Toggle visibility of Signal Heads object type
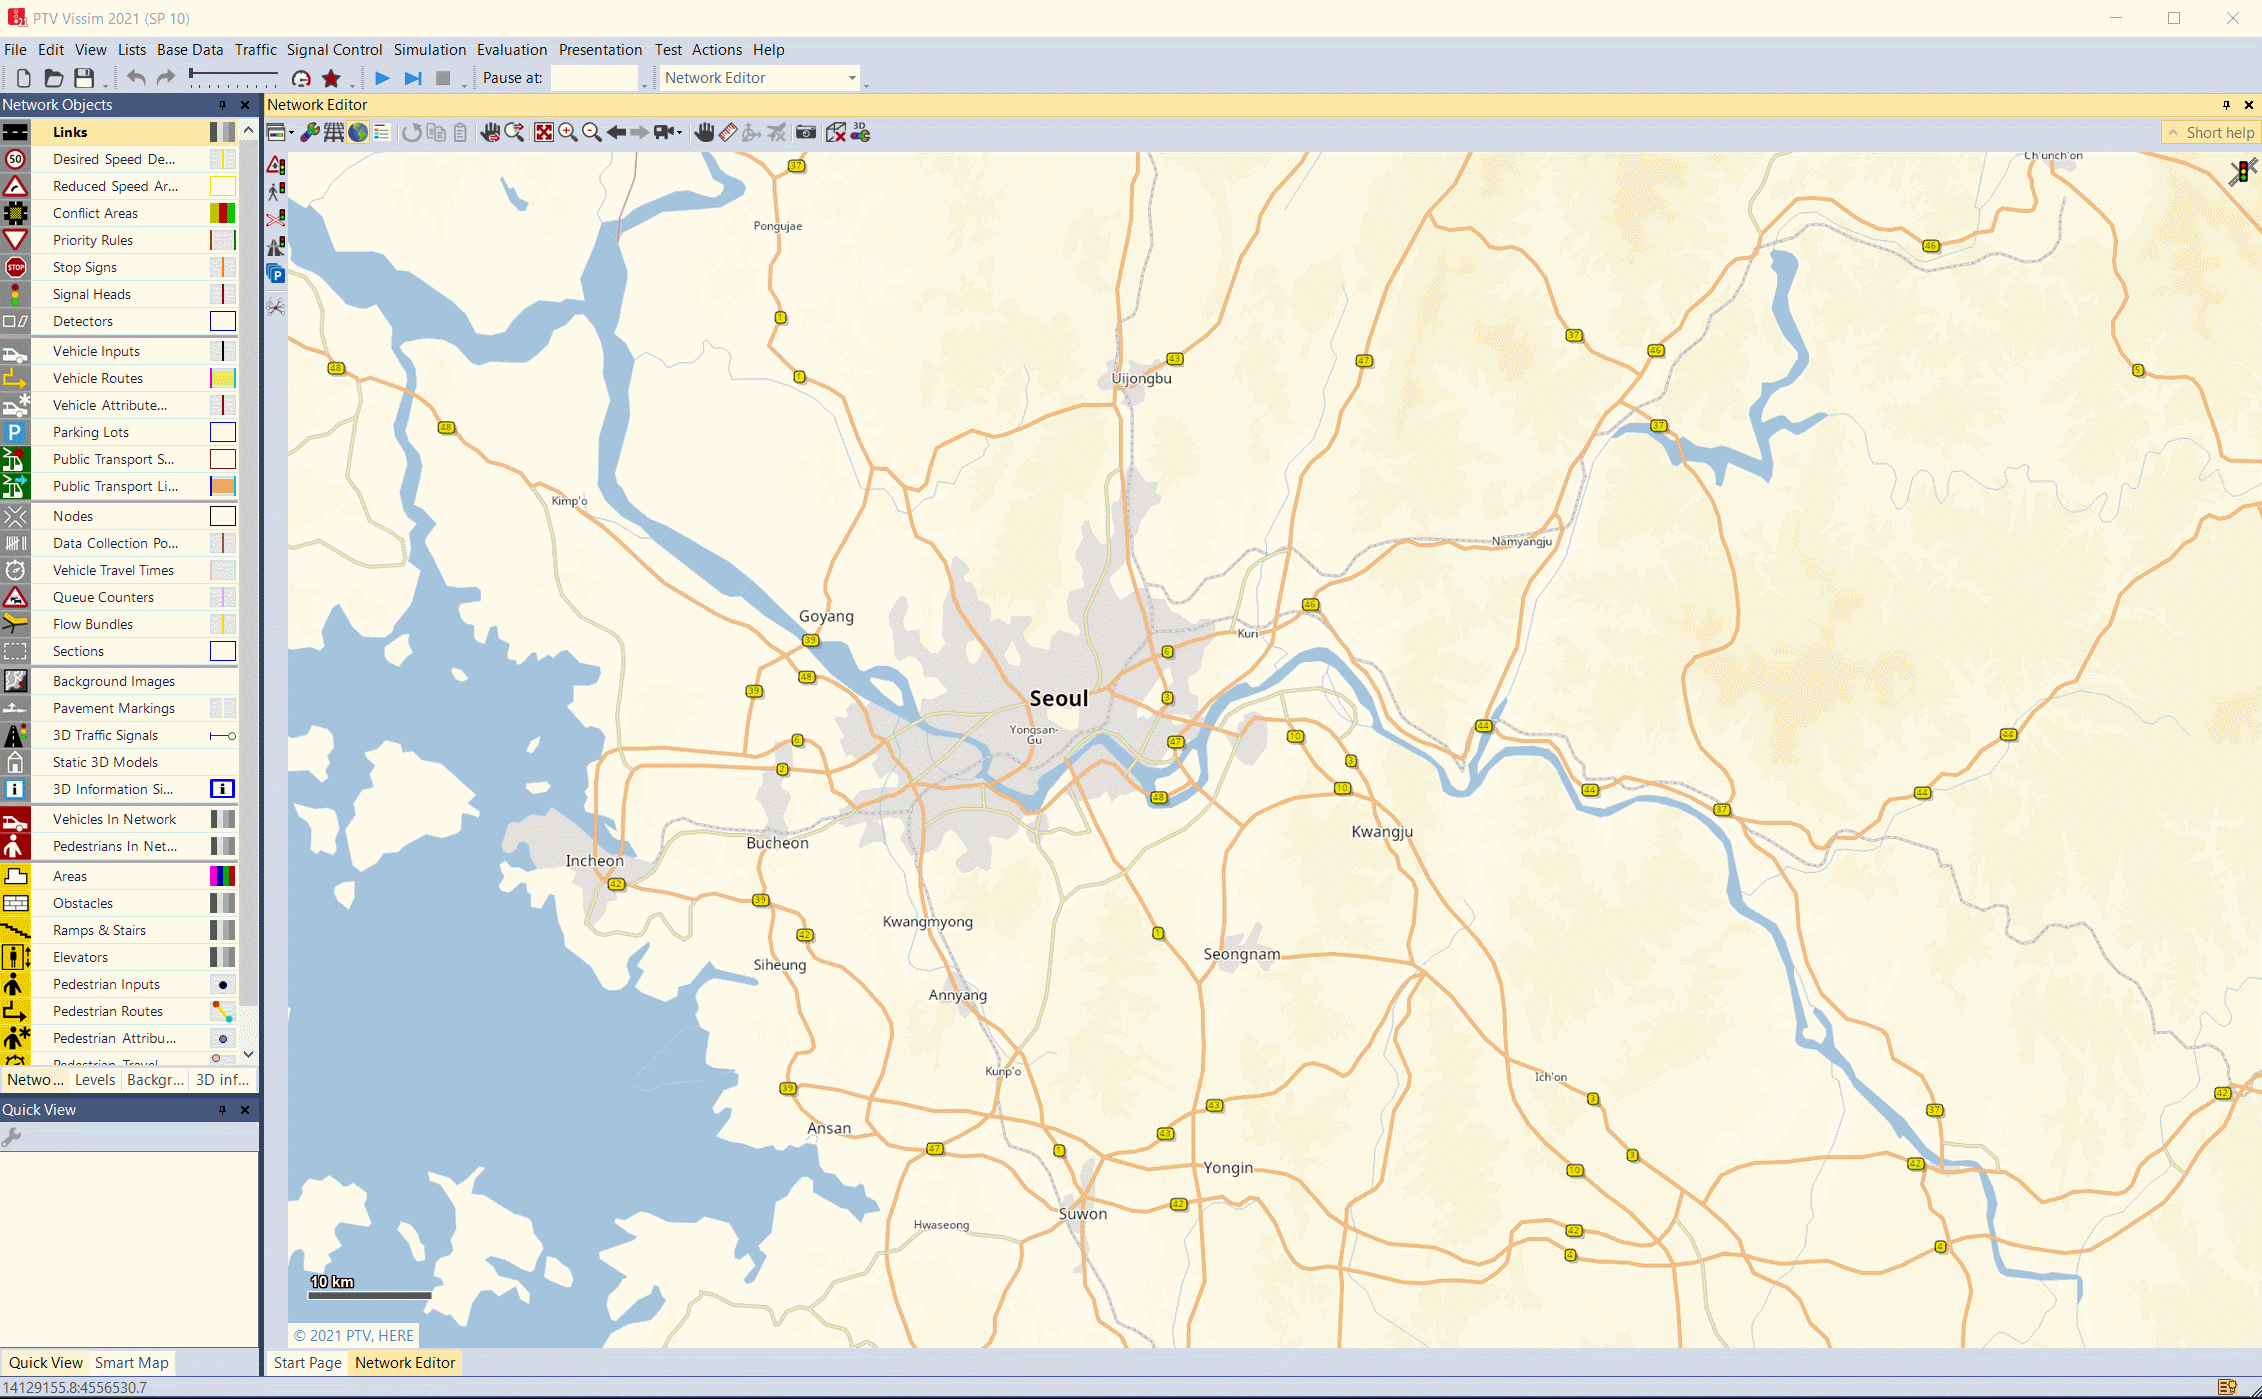 tap(15, 294)
